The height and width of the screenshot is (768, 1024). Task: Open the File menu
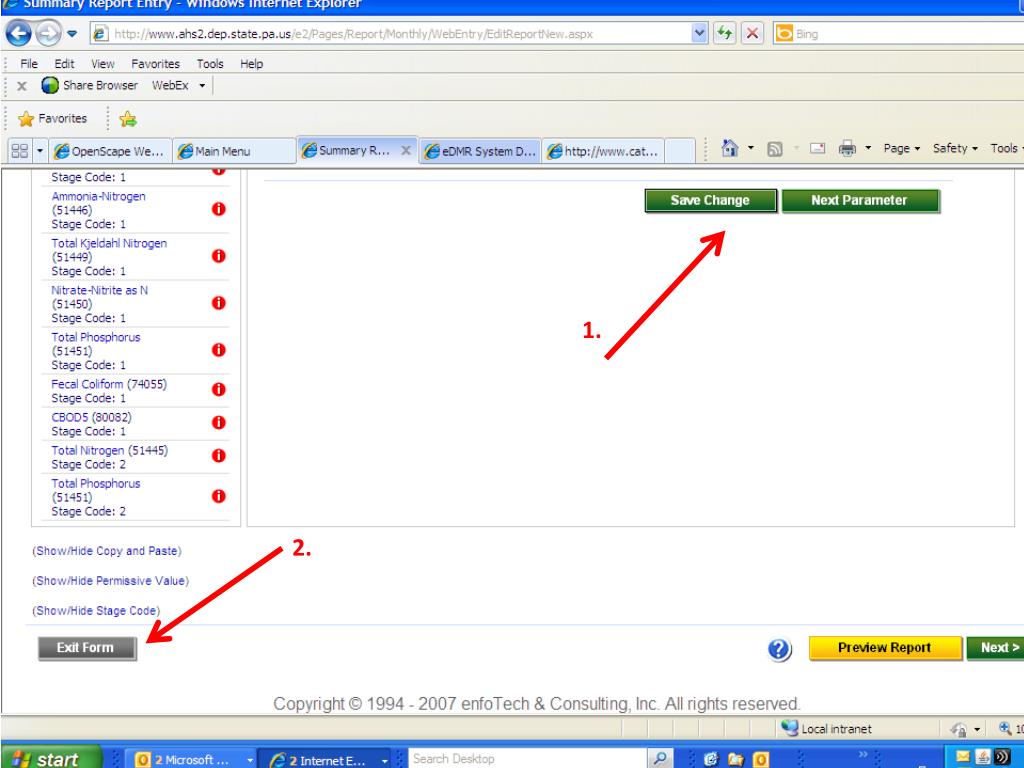coord(29,63)
